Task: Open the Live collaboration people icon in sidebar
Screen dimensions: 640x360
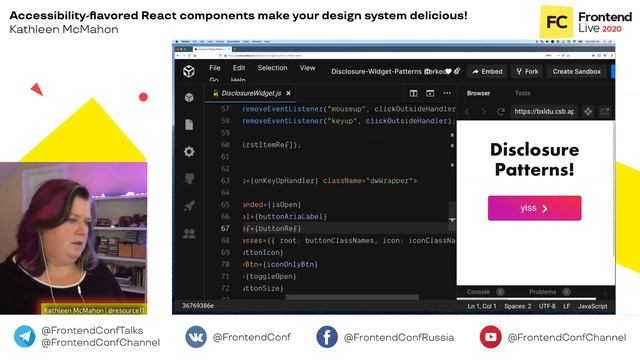Action: (189, 233)
